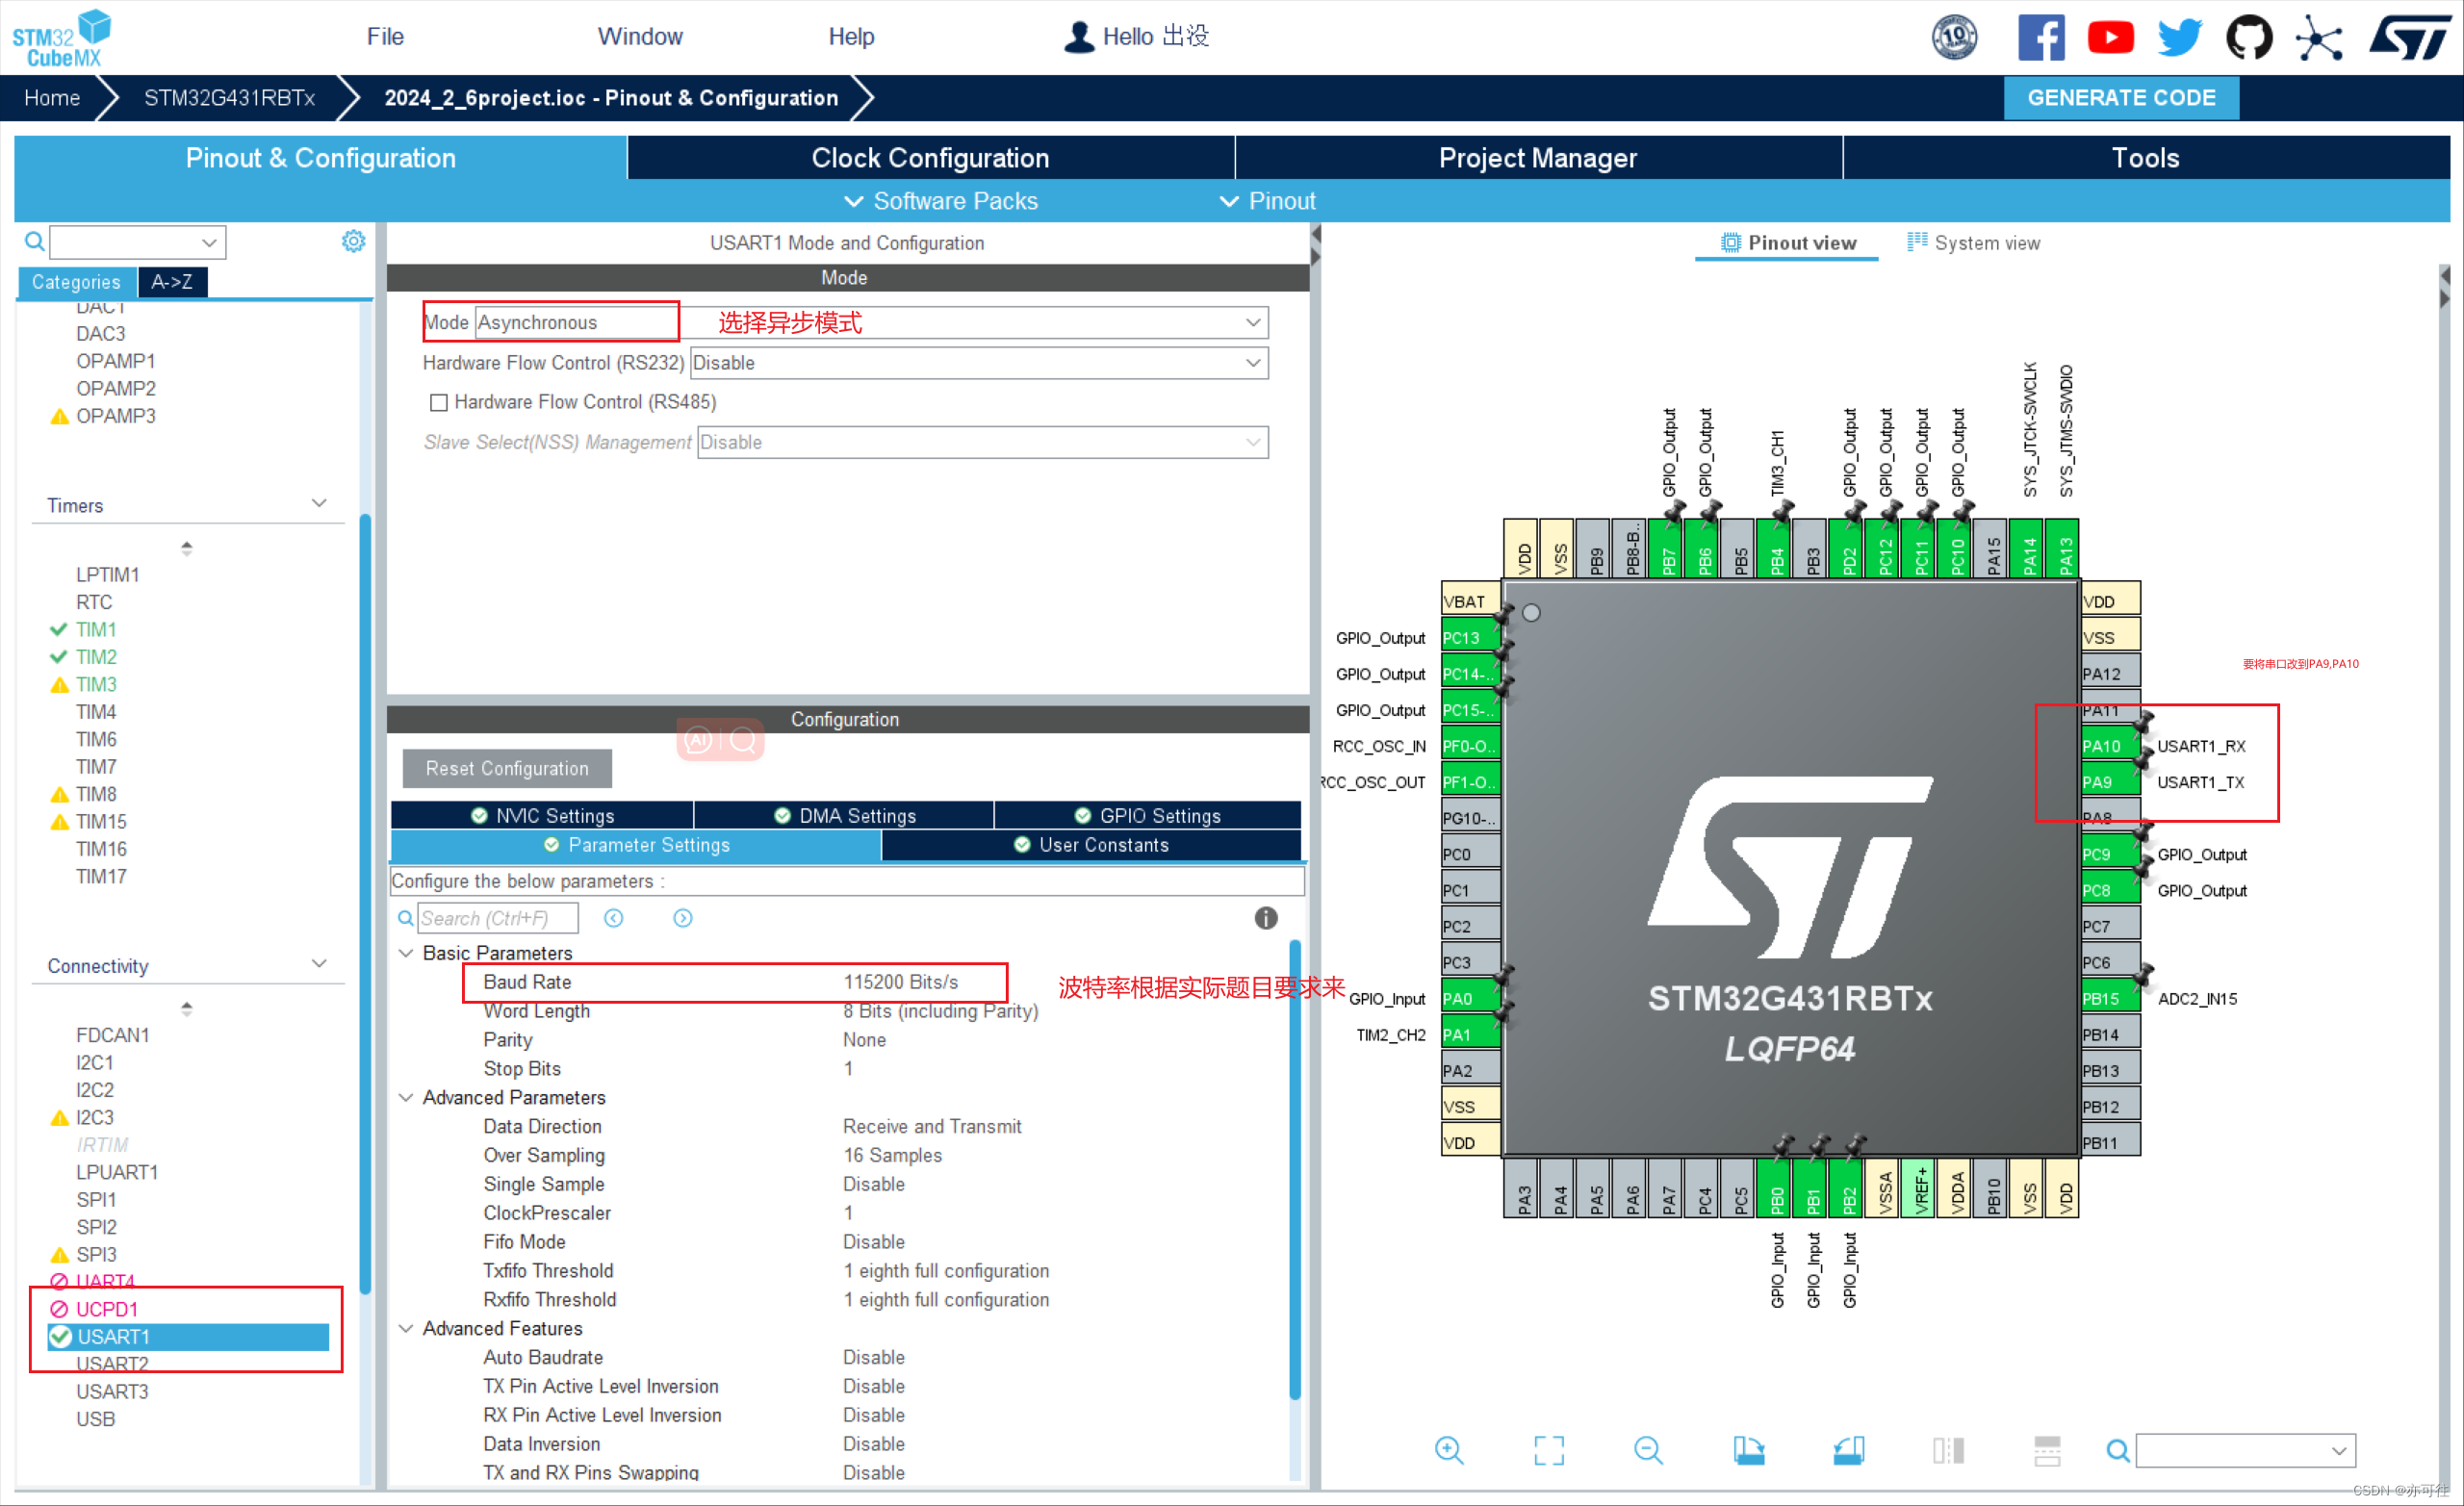
Task: Click the parameter list vertical scrollbar
Action: (x=1295, y=1168)
